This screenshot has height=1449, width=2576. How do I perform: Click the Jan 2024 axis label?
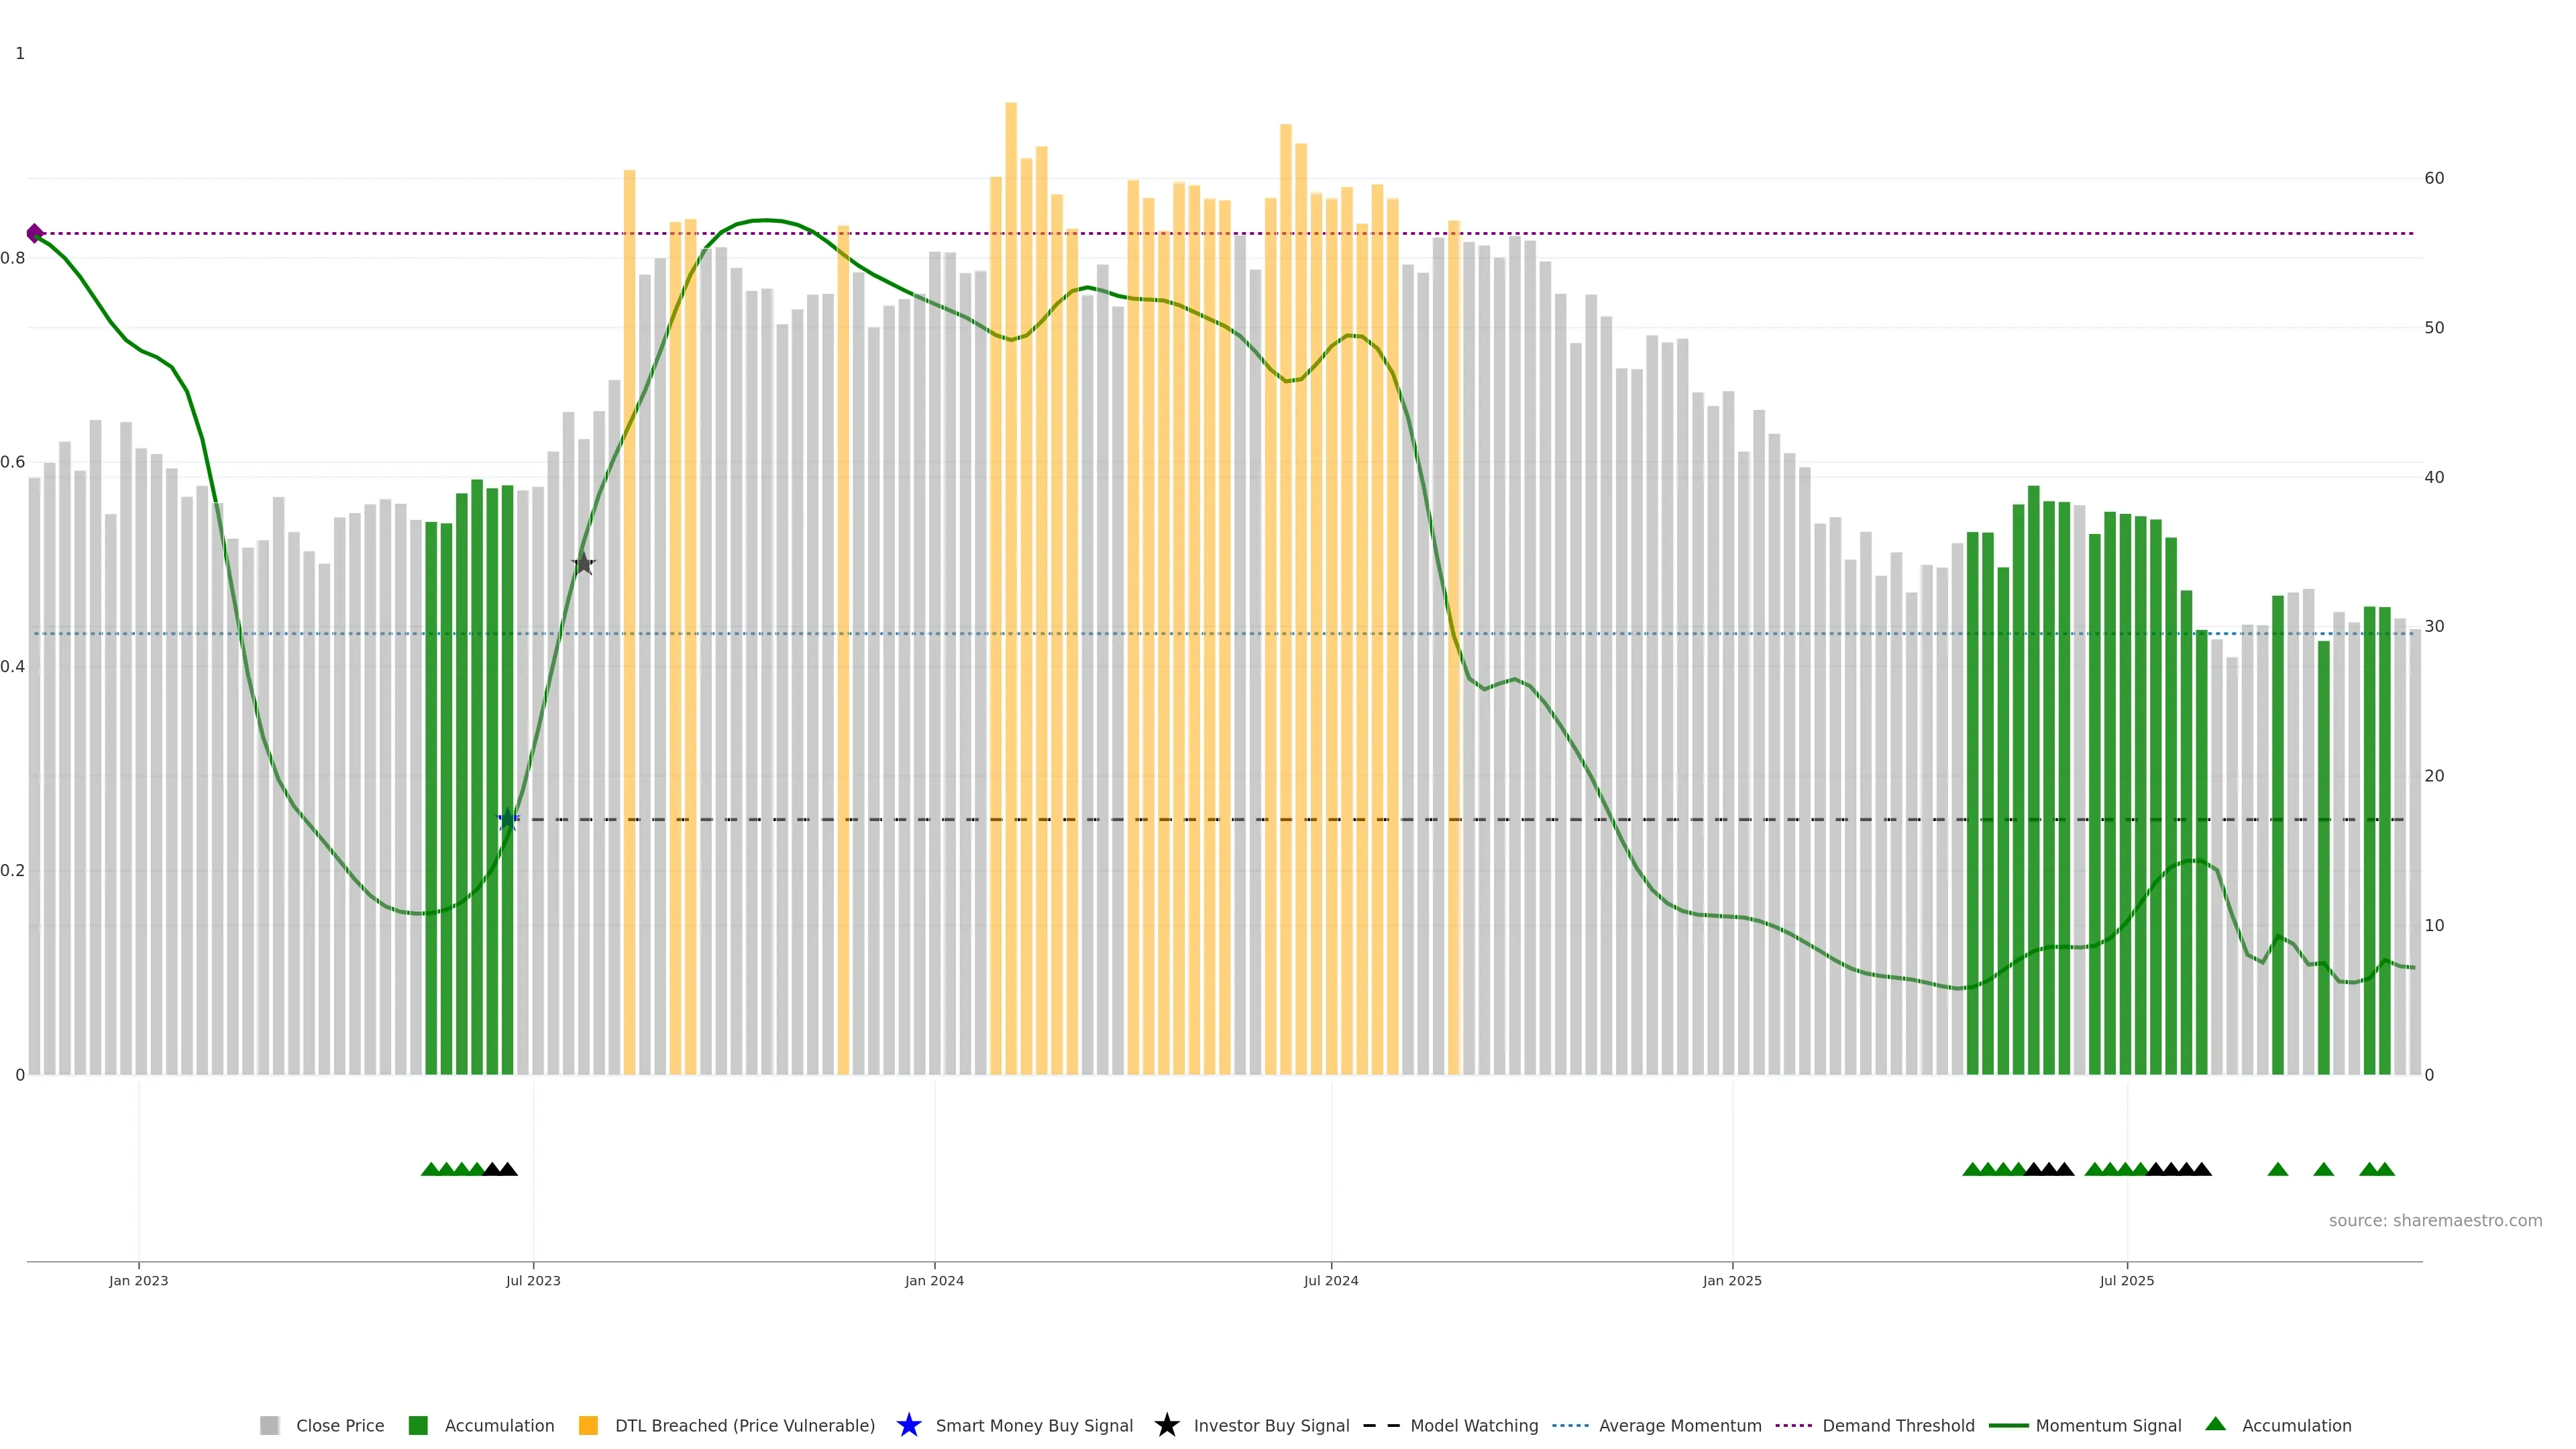point(934,1280)
